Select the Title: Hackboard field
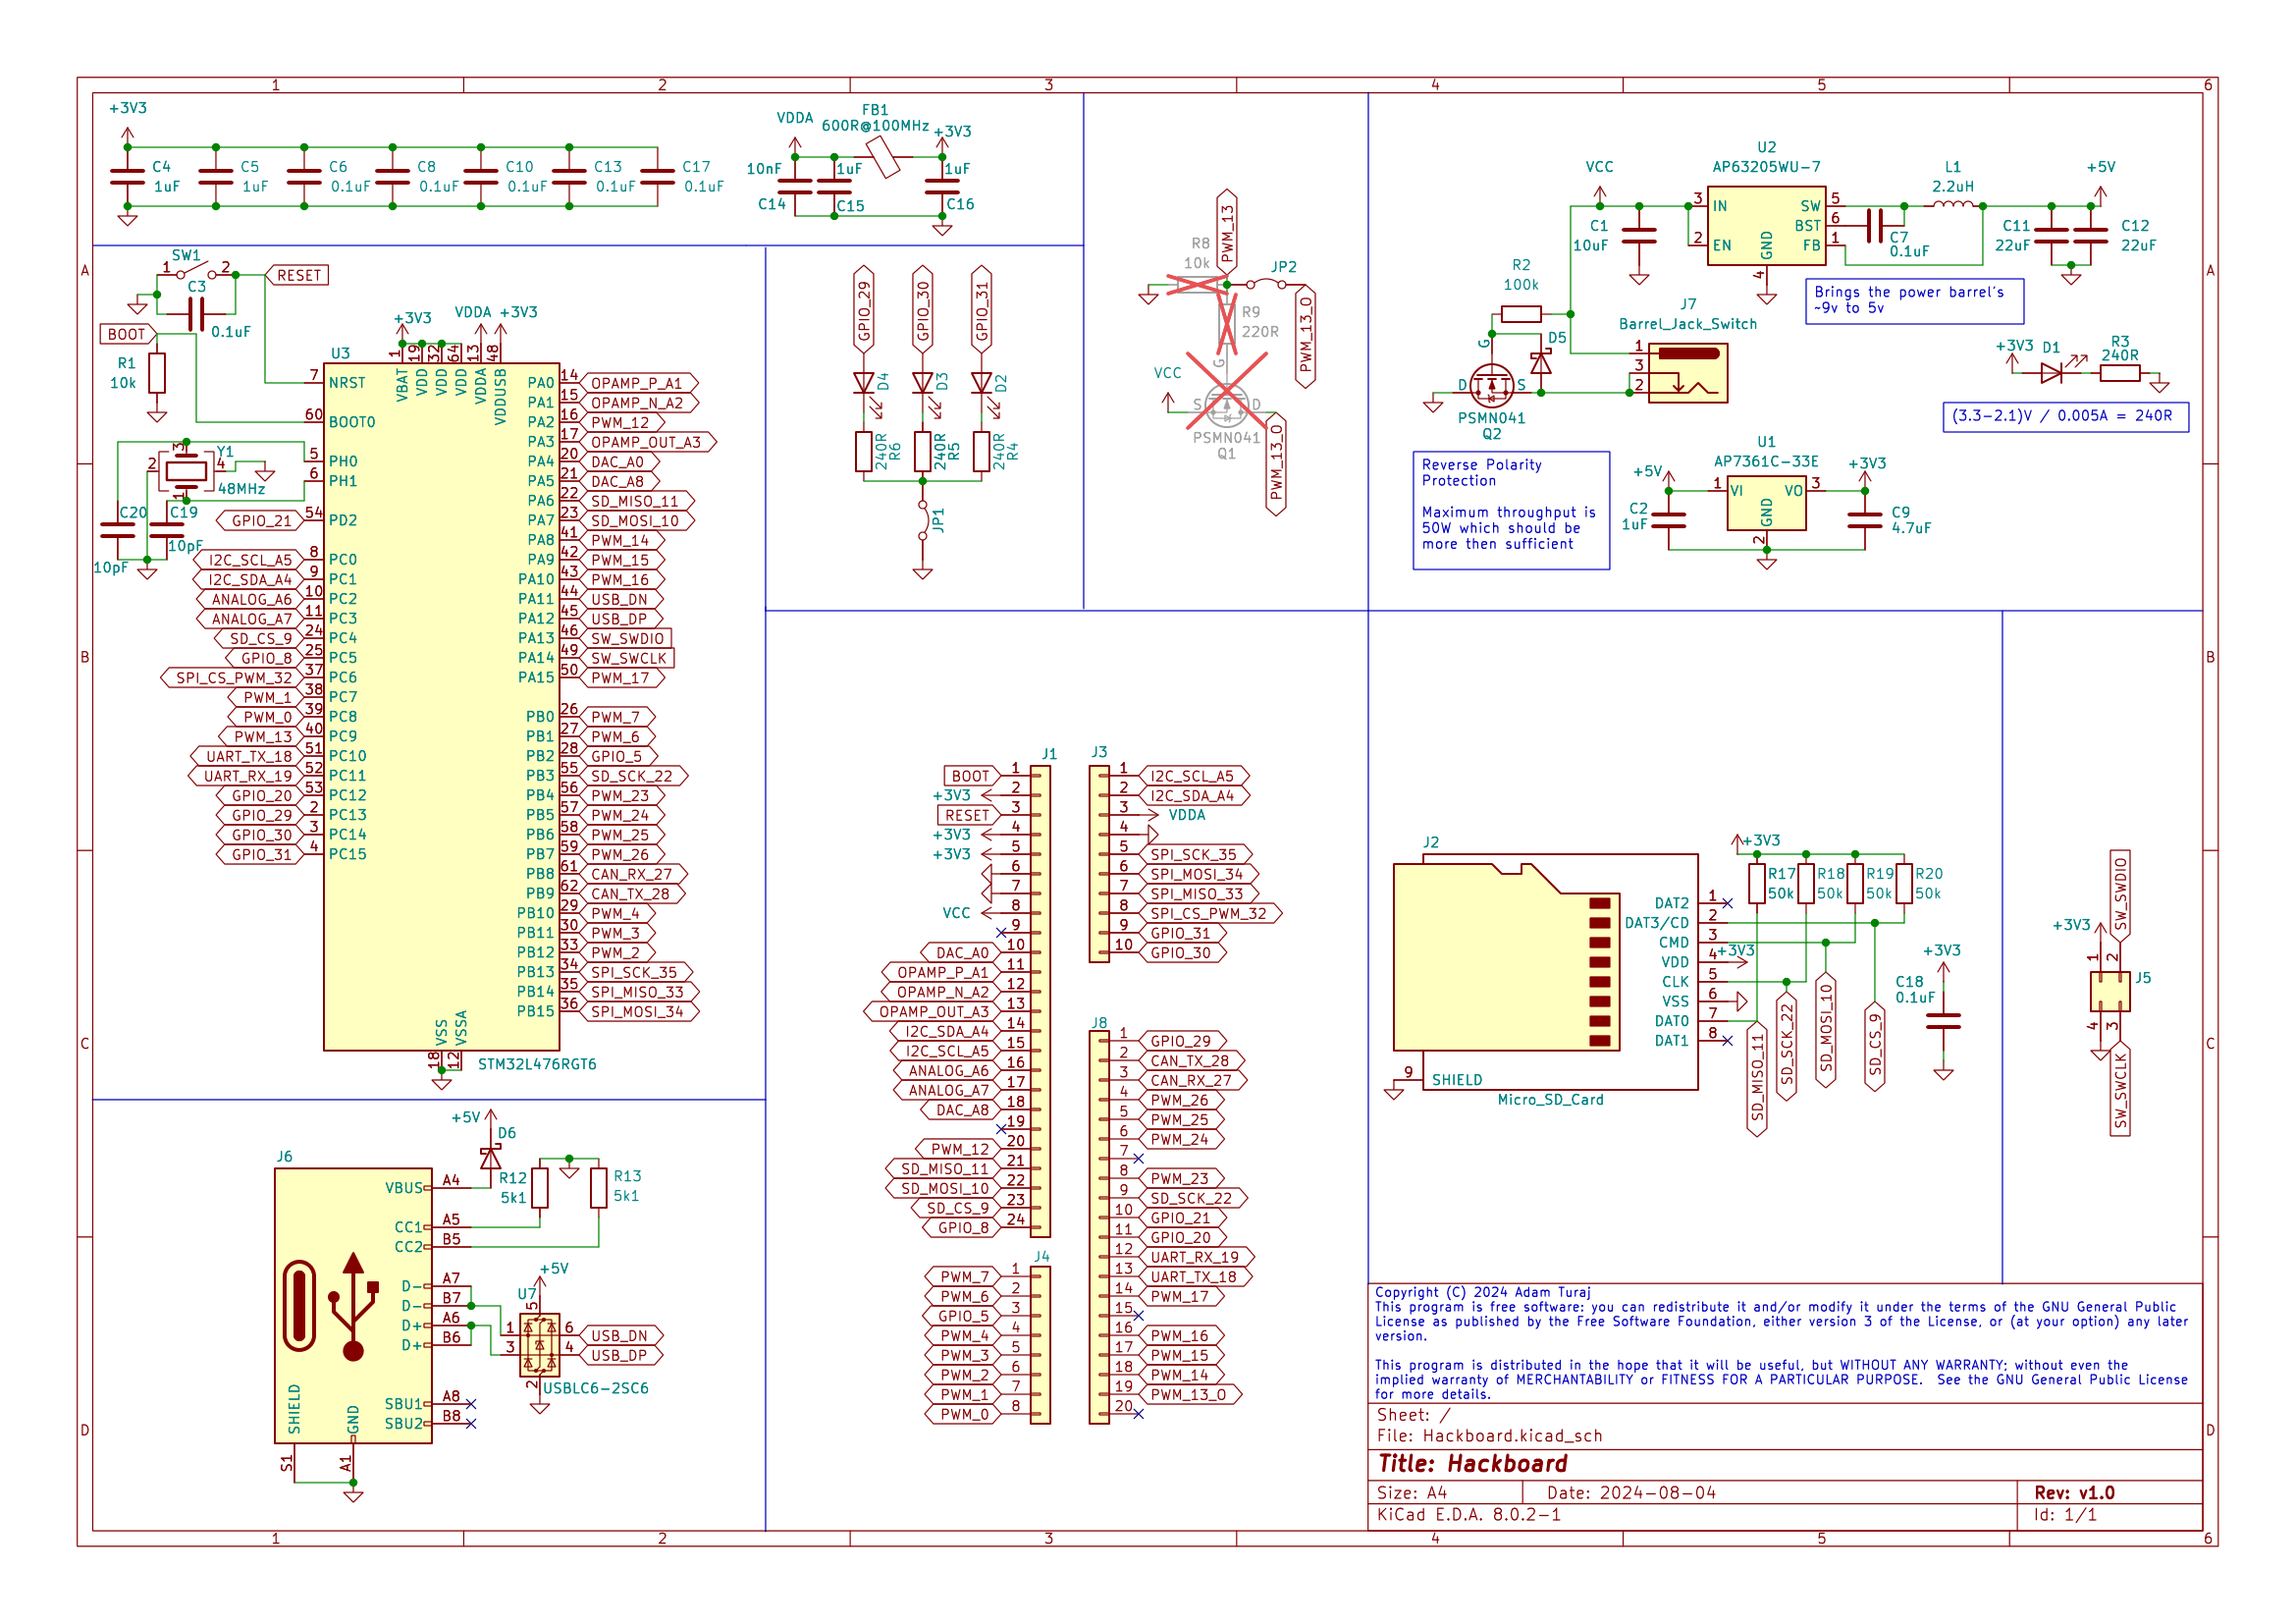Viewport: 2296px width, 1624px height. tap(1472, 1464)
